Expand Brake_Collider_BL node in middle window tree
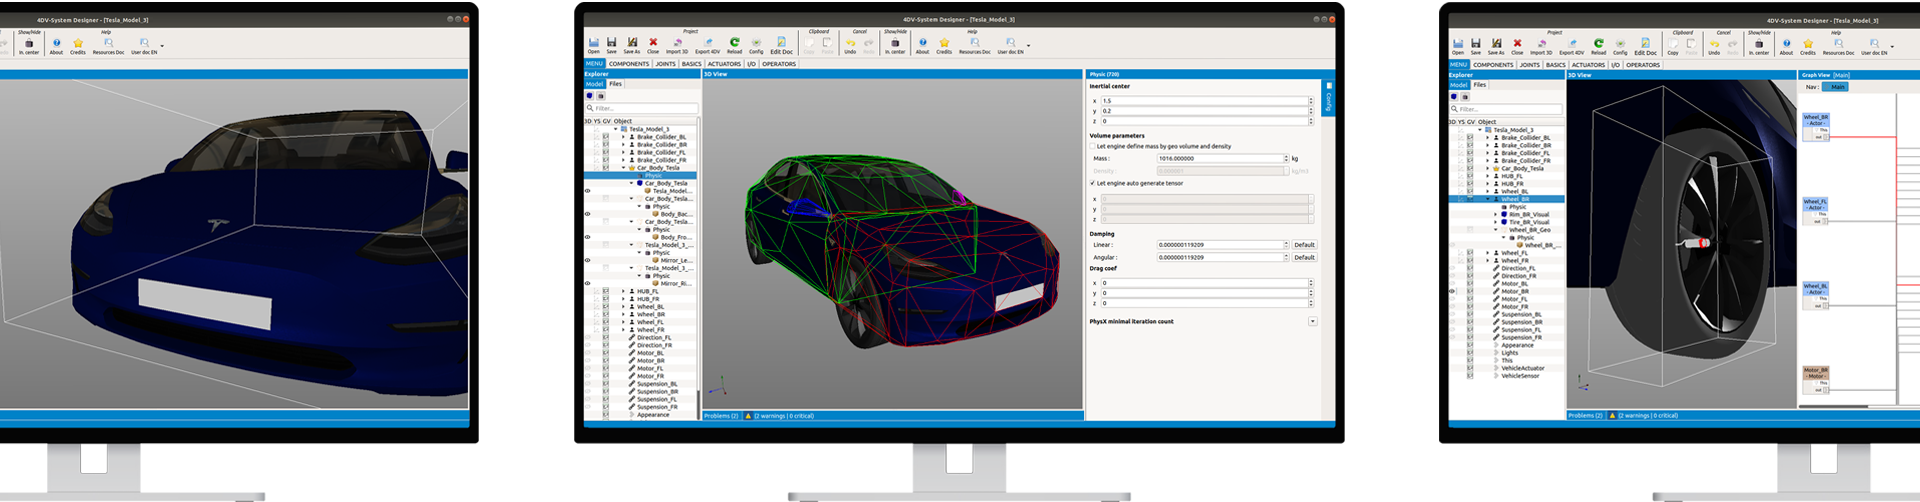The image size is (1920, 502). (623, 137)
